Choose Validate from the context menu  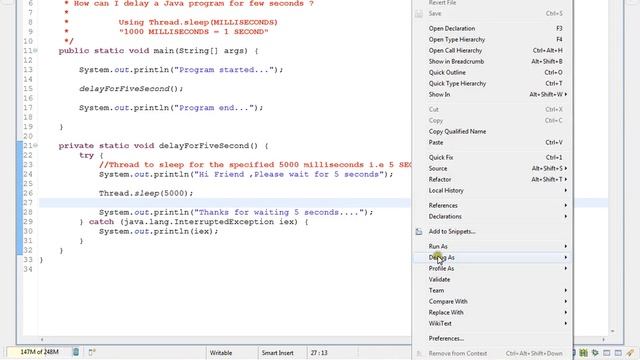[x=493, y=279]
